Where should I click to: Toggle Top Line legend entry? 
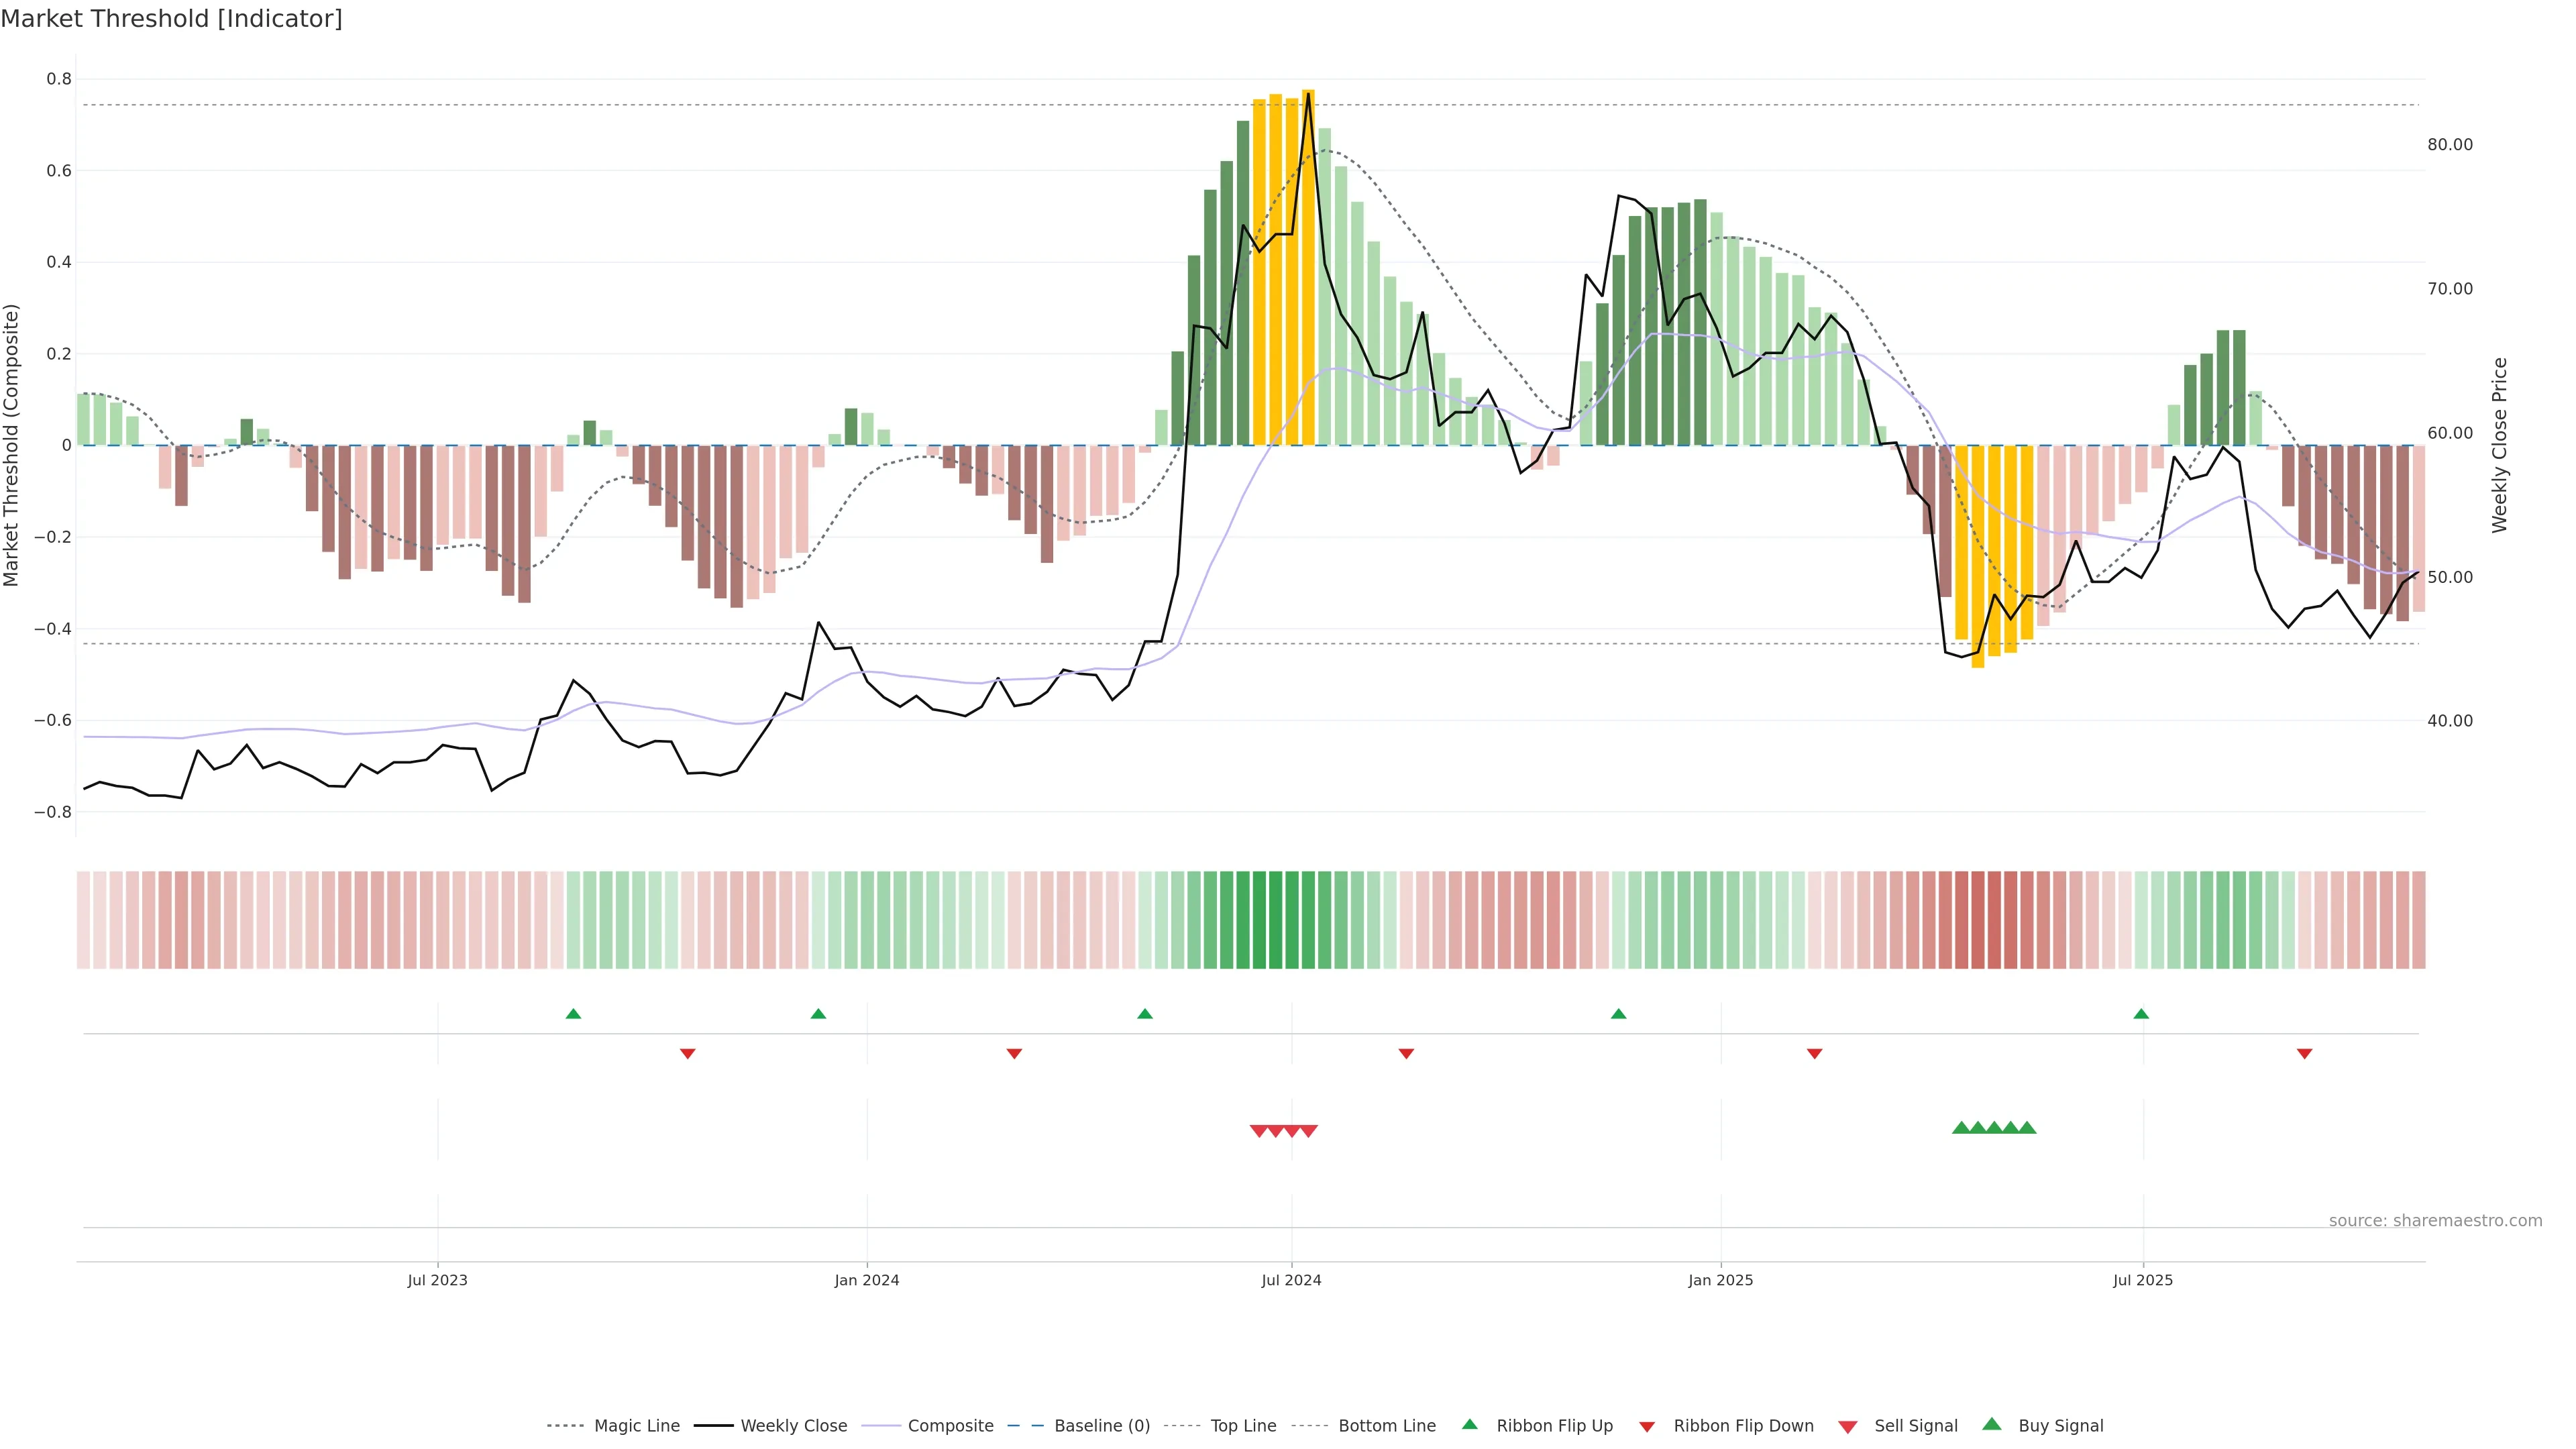click(1243, 1426)
